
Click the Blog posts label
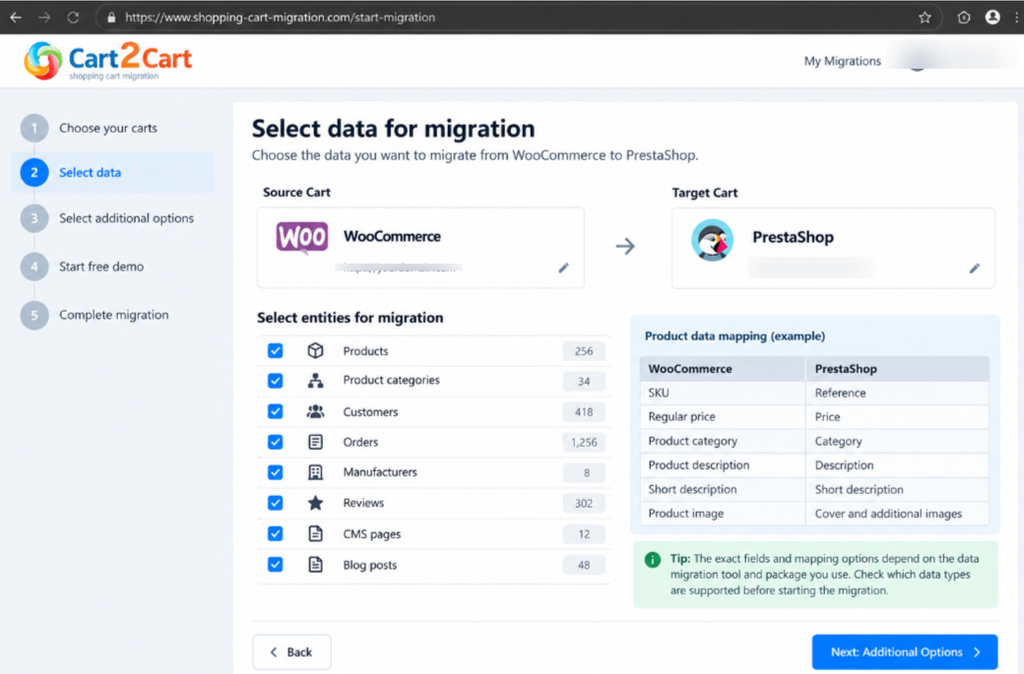coord(370,565)
